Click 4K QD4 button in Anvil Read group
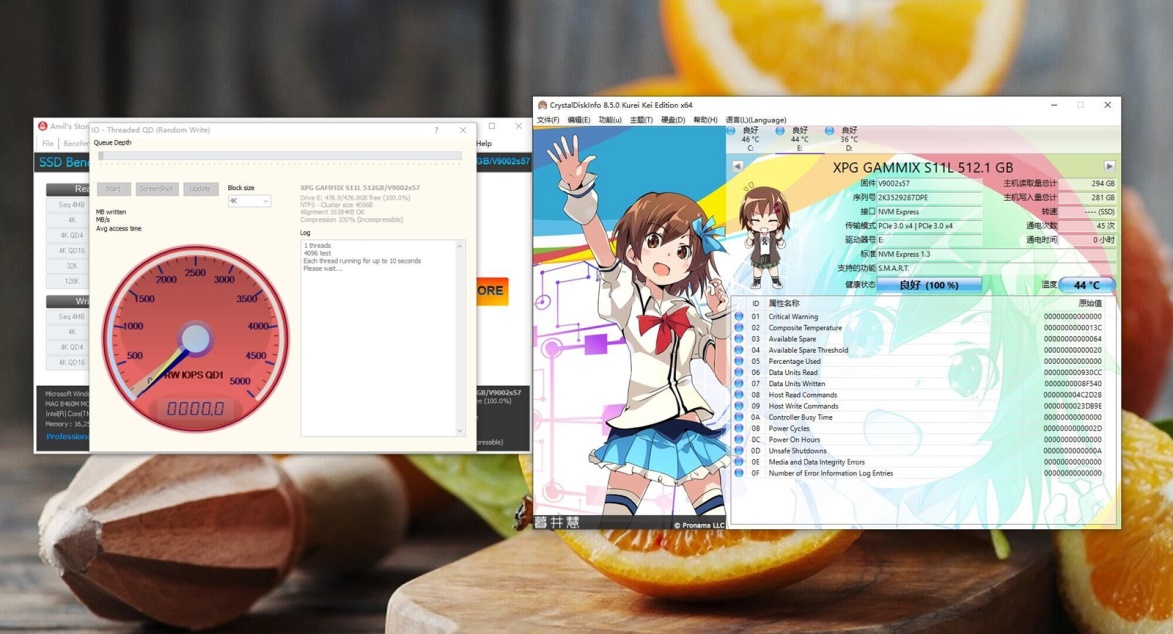Screen dimensions: 1173x634 click(x=68, y=235)
